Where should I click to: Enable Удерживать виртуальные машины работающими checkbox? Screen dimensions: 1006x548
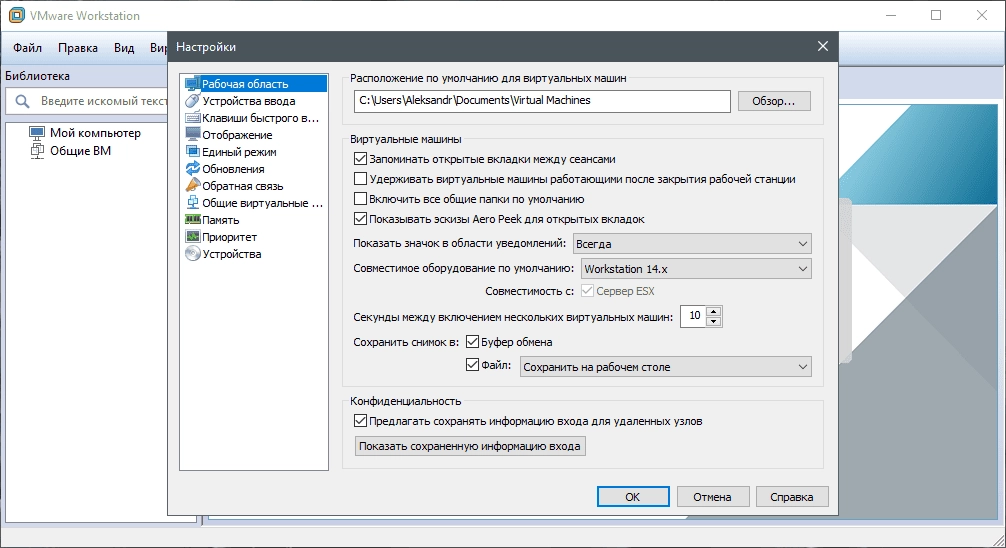361,178
